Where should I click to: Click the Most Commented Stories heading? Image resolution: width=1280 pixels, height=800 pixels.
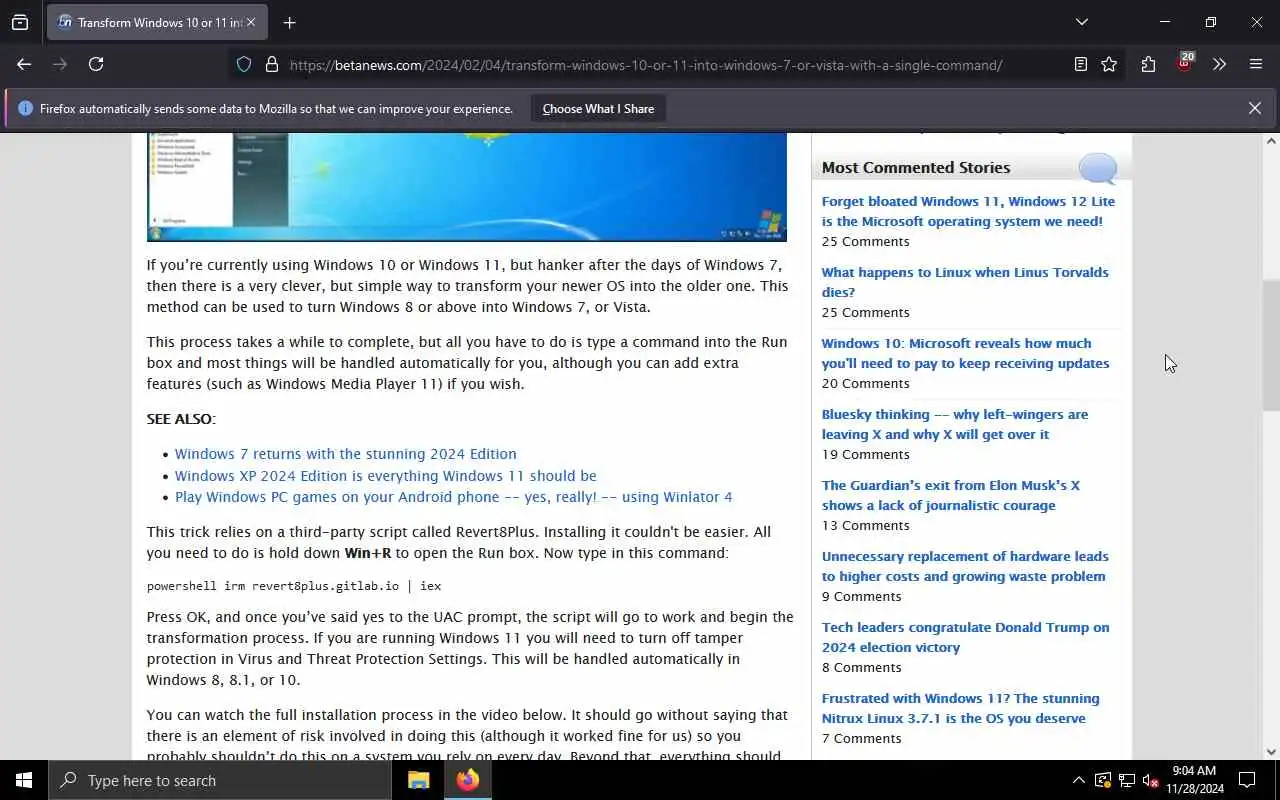(x=916, y=167)
